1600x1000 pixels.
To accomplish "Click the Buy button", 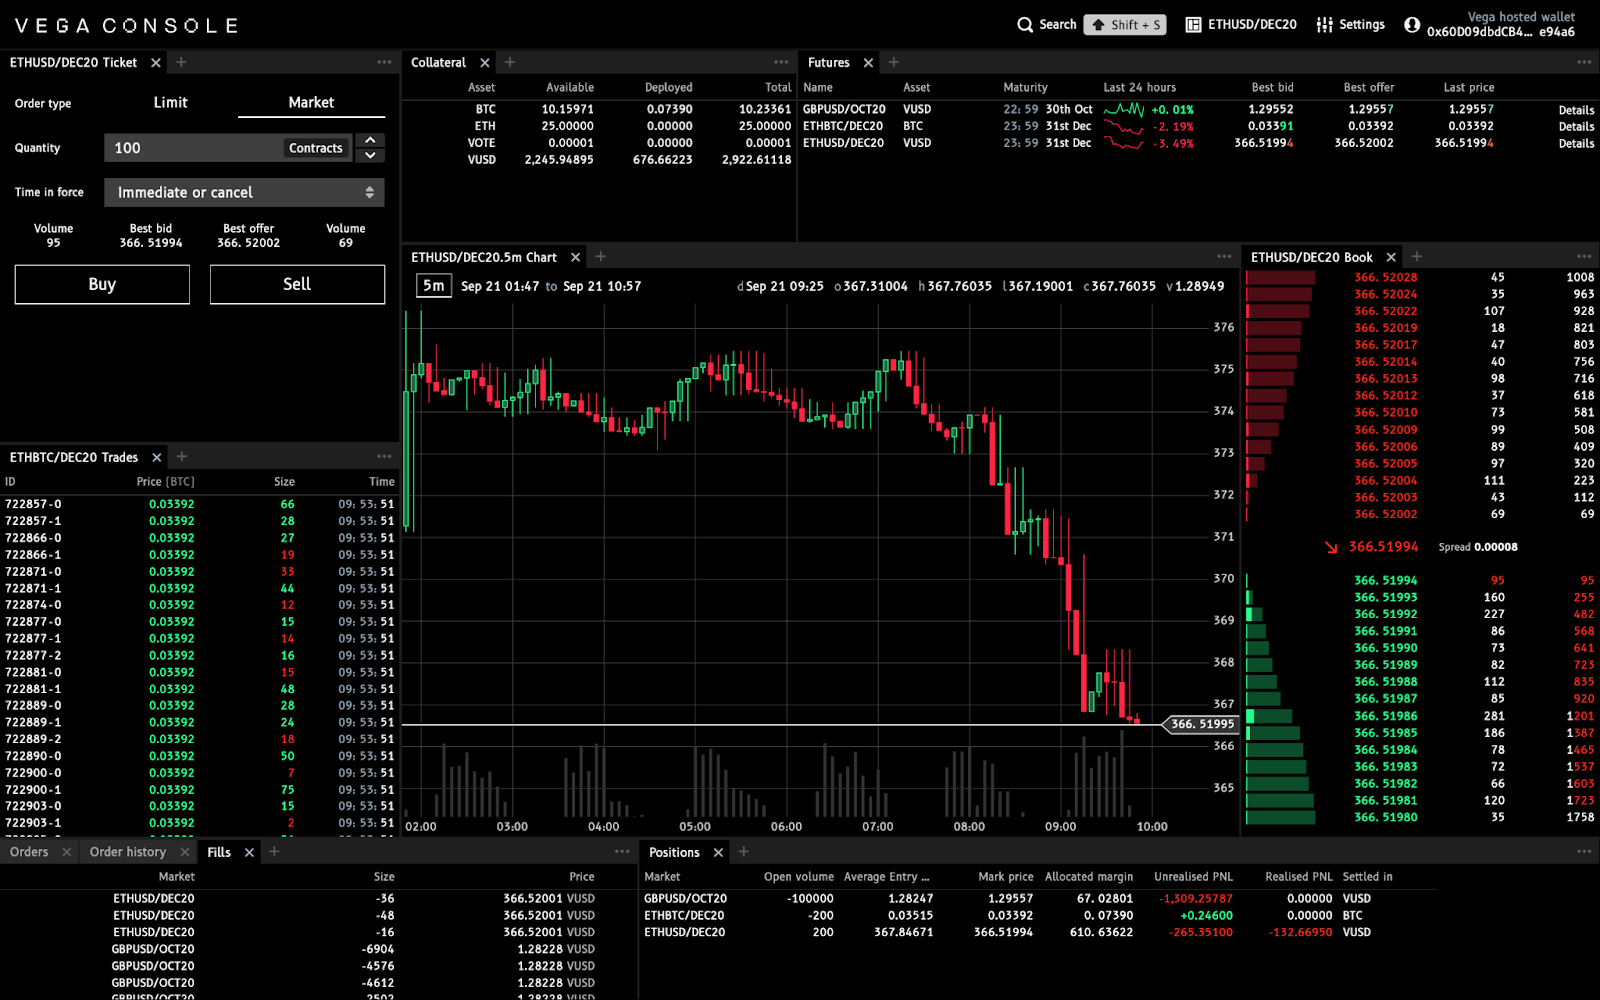I will click(x=102, y=284).
